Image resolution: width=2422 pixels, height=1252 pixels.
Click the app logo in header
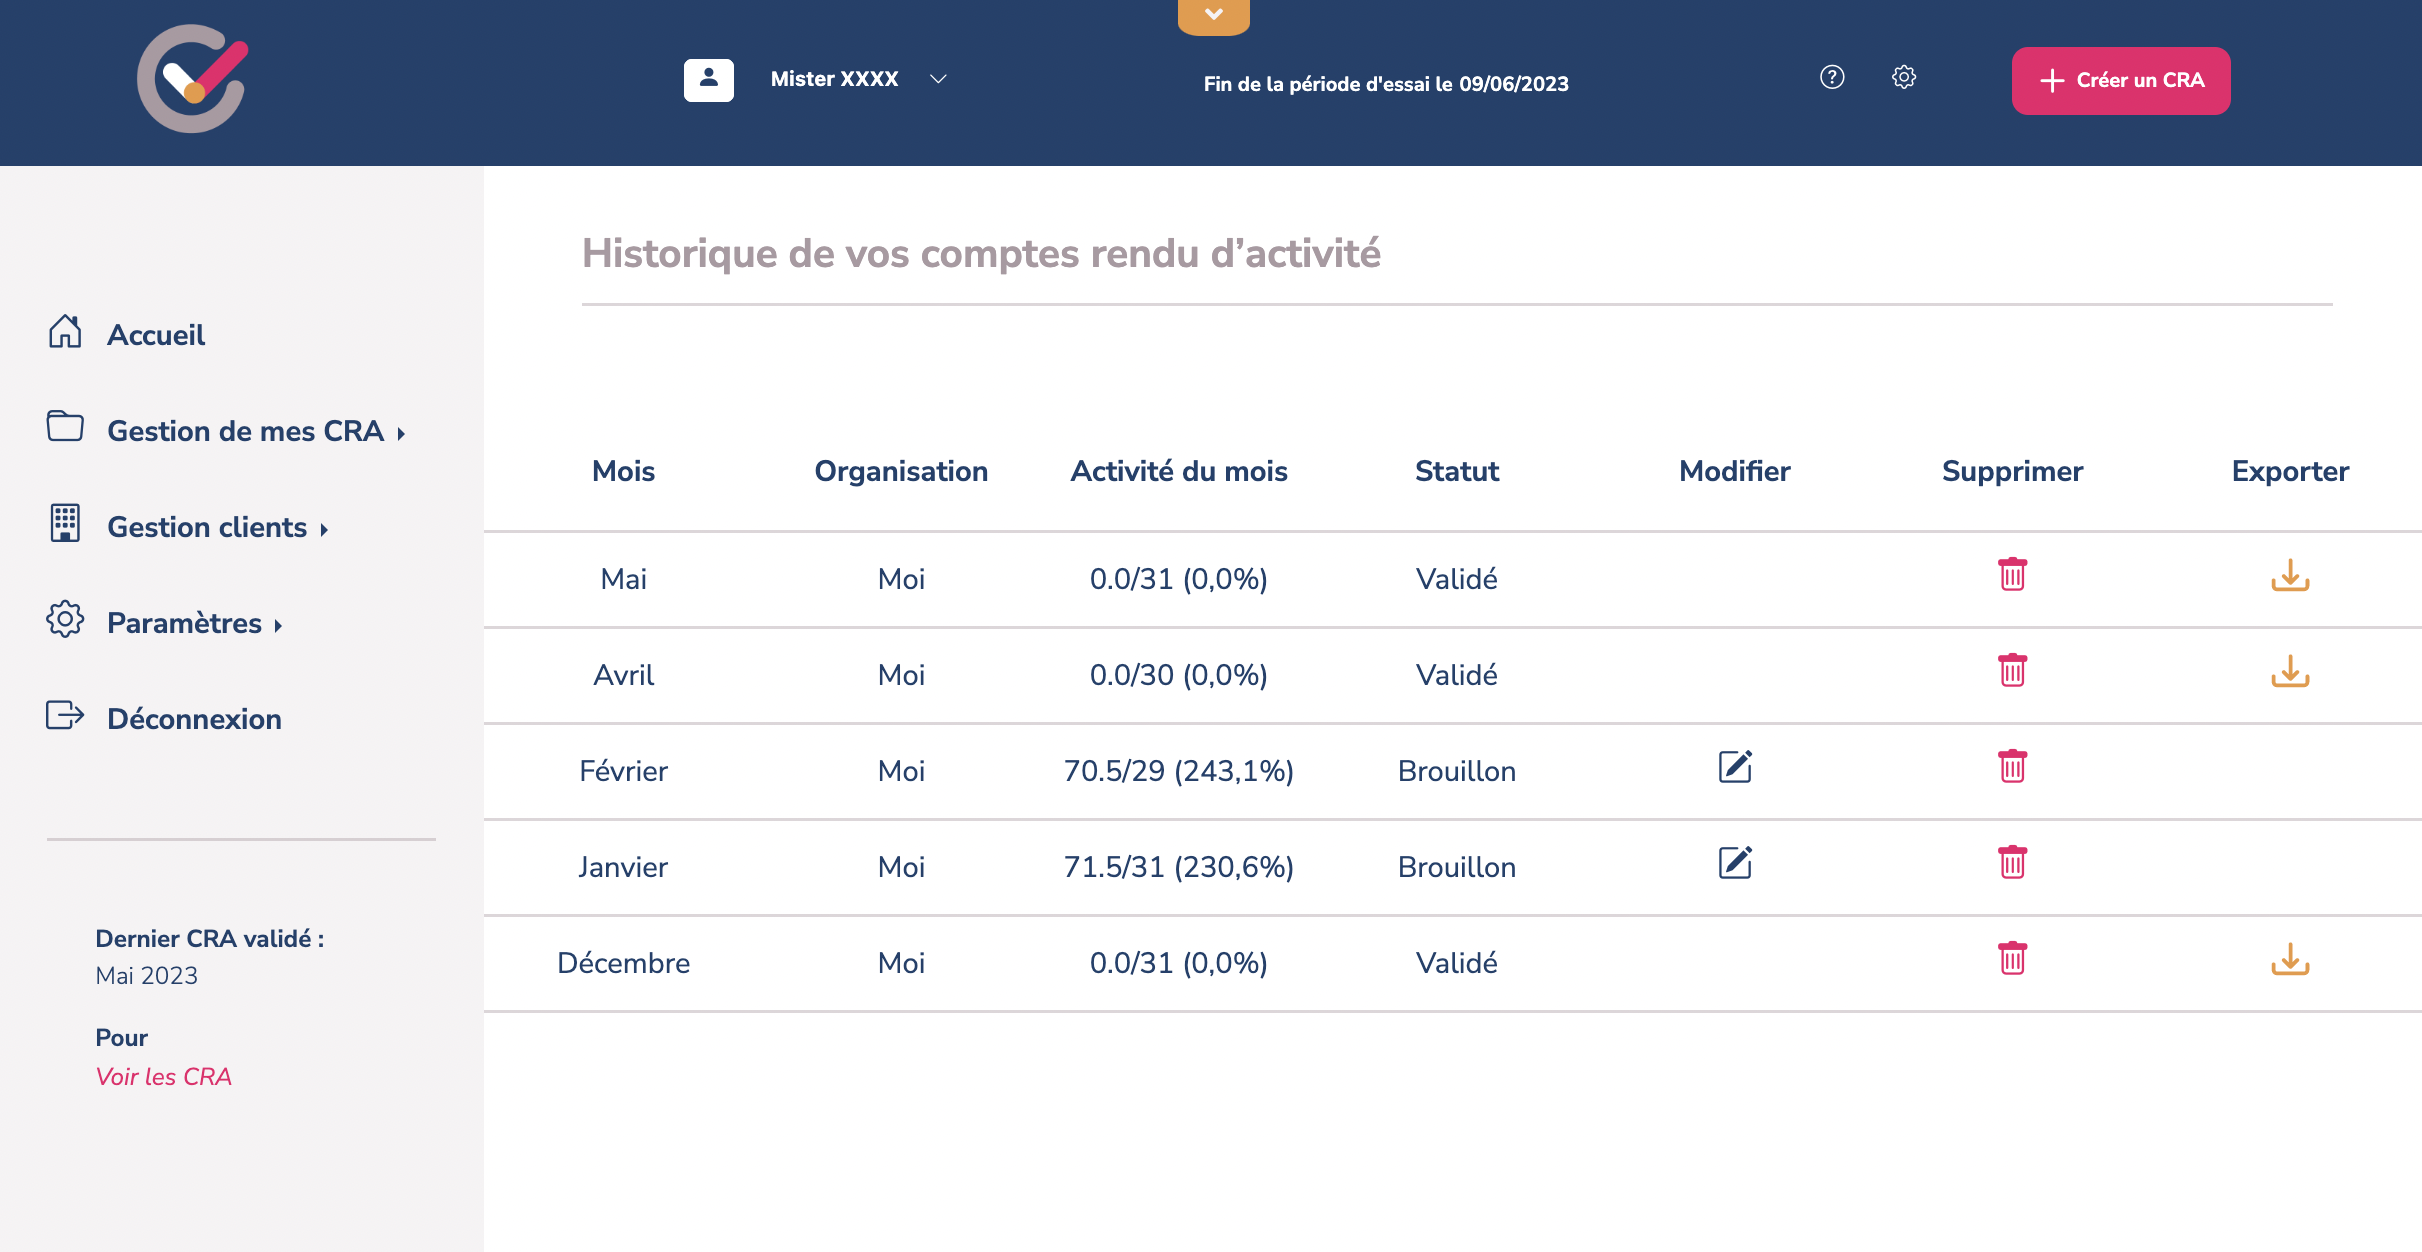click(x=192, y=79)
